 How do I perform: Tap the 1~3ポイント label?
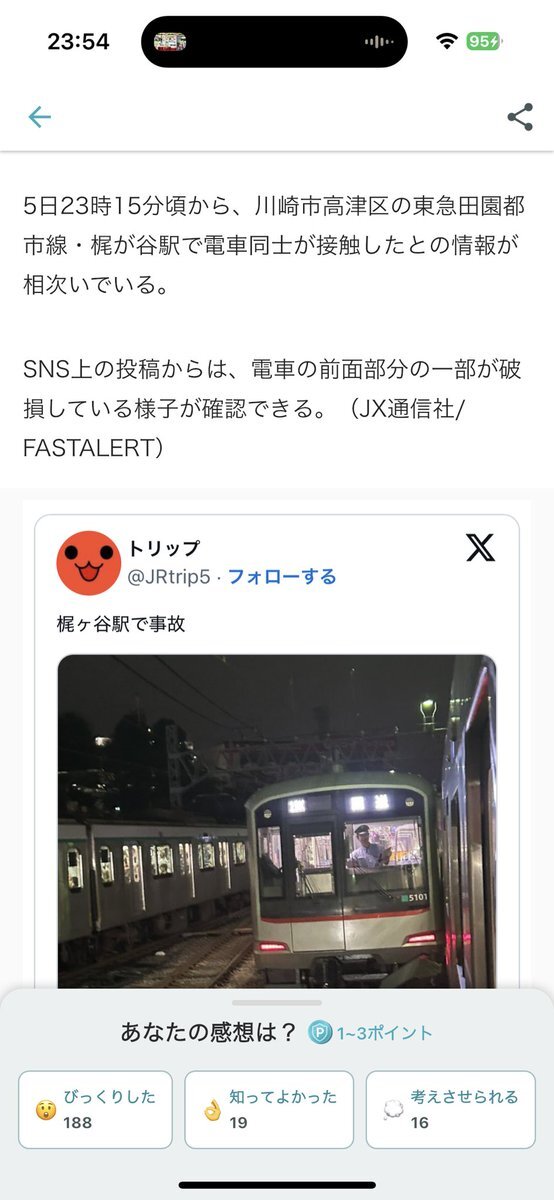coord(384,1033)
